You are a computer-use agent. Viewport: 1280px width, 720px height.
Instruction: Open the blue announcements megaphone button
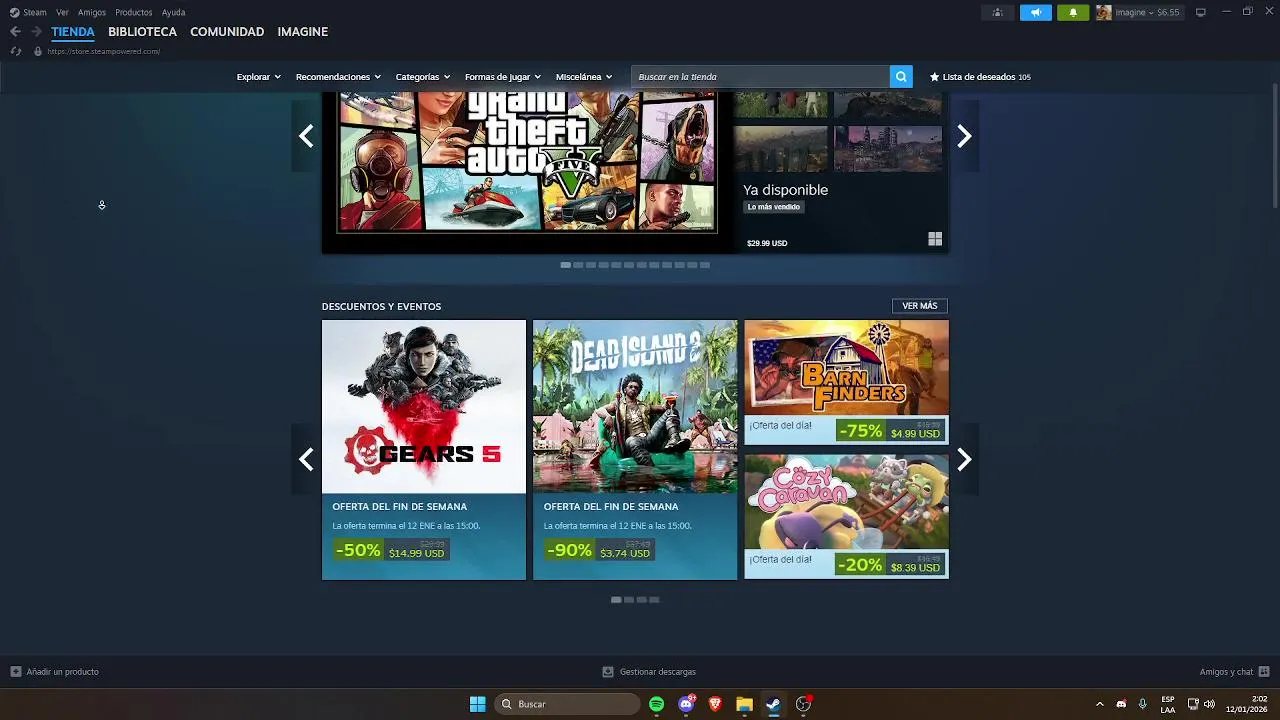1036,12
